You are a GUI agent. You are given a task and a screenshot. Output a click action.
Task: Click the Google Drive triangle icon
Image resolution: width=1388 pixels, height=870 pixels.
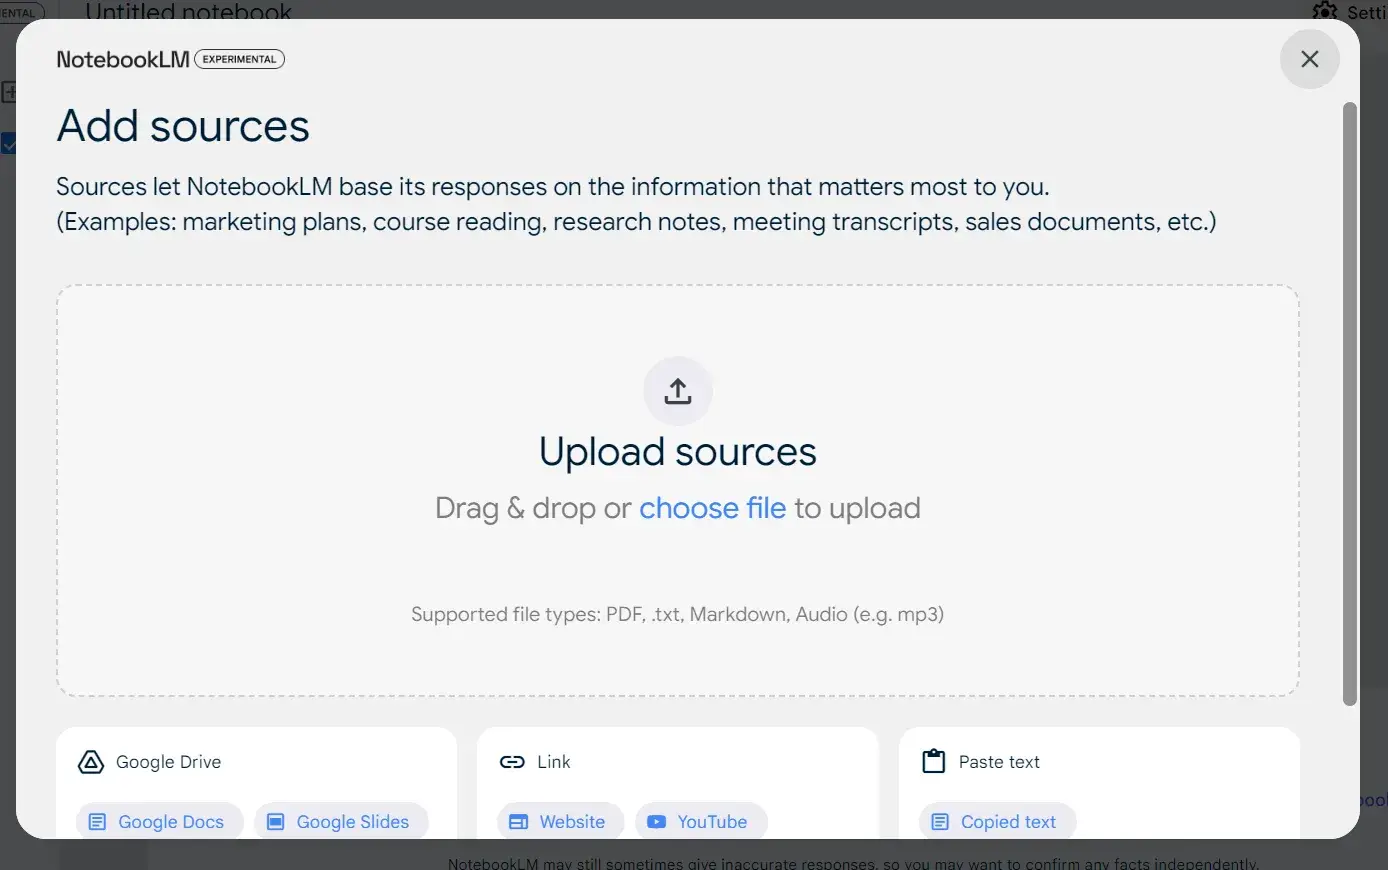91,762
